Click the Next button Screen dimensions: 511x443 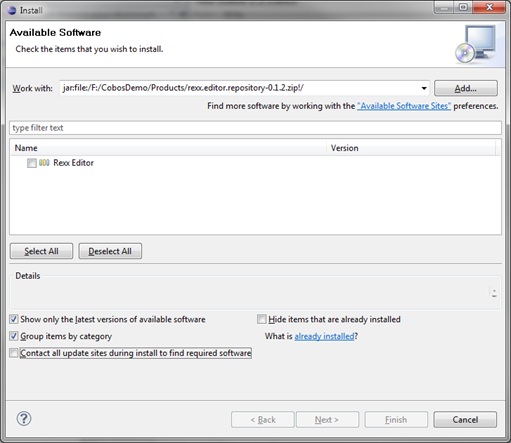327,420
